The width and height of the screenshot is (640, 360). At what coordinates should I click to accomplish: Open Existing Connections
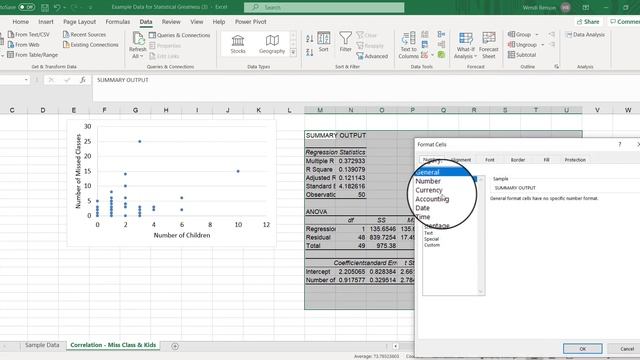(x=91, y=44)
